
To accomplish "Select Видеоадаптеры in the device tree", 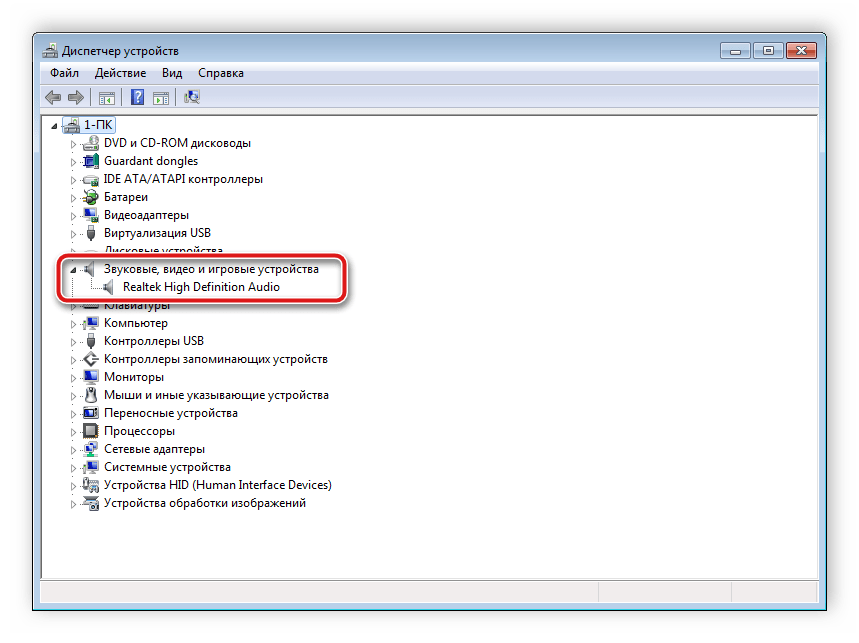I will [x=146, y=215].
